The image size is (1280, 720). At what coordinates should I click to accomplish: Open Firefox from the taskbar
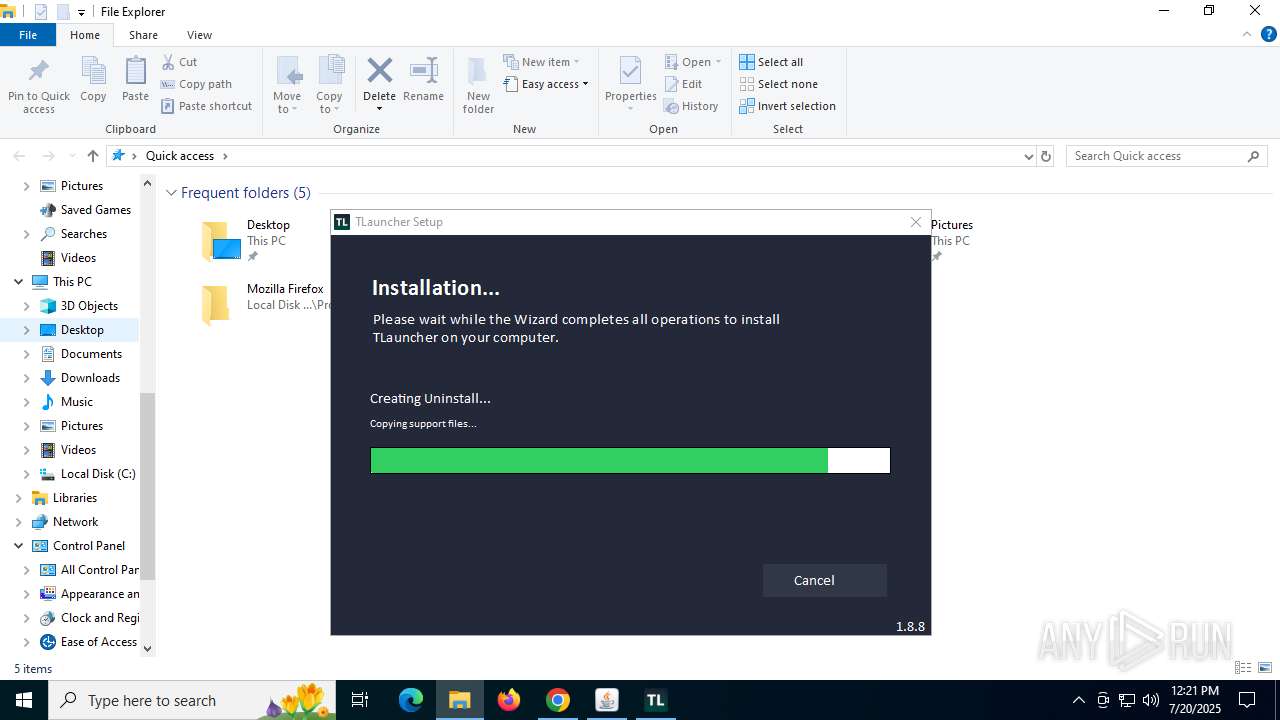[x=509, y=700]
